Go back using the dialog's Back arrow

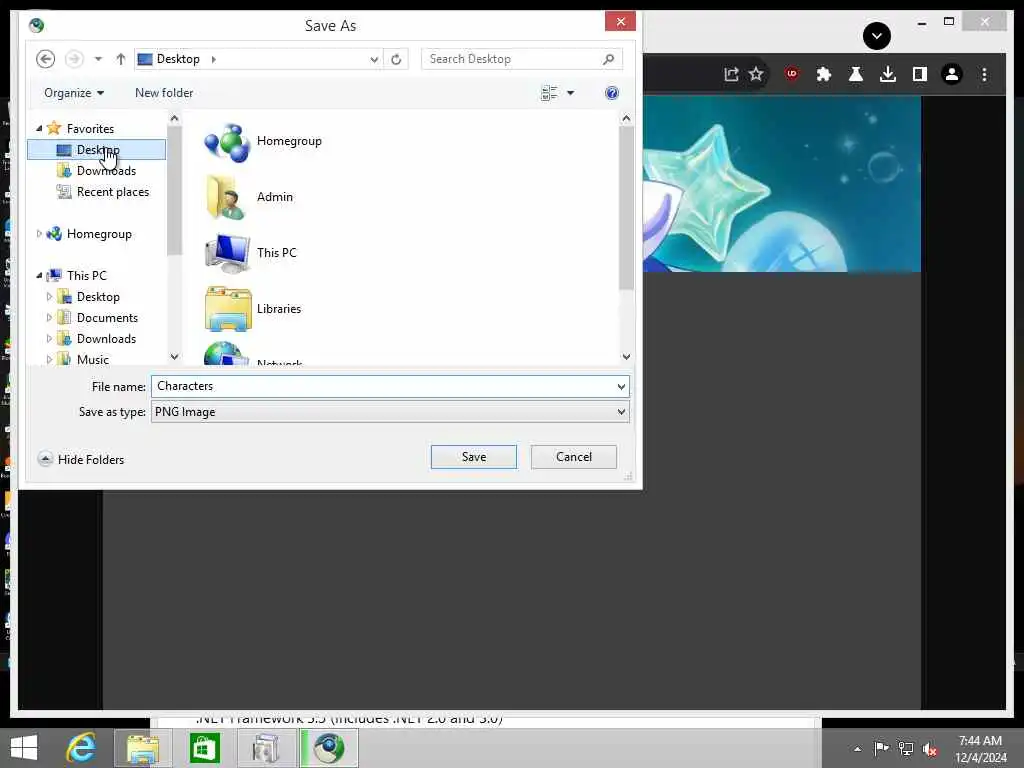45,59
